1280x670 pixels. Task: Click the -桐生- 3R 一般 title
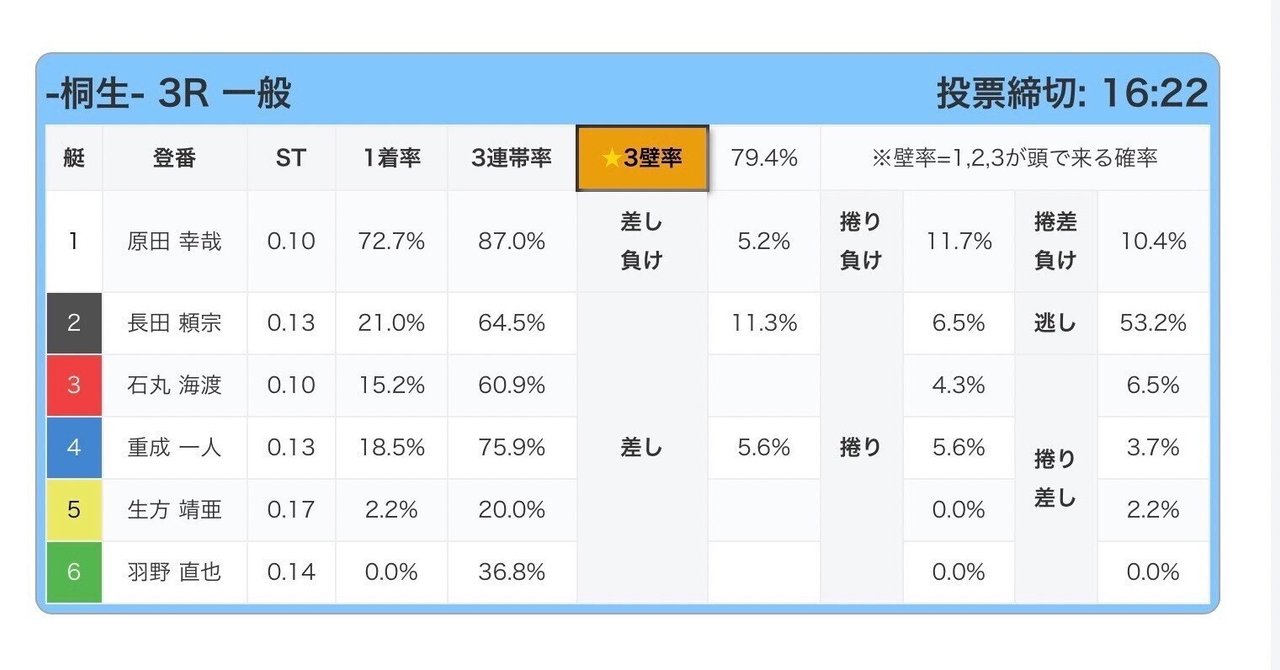click(x=169, y=93)
